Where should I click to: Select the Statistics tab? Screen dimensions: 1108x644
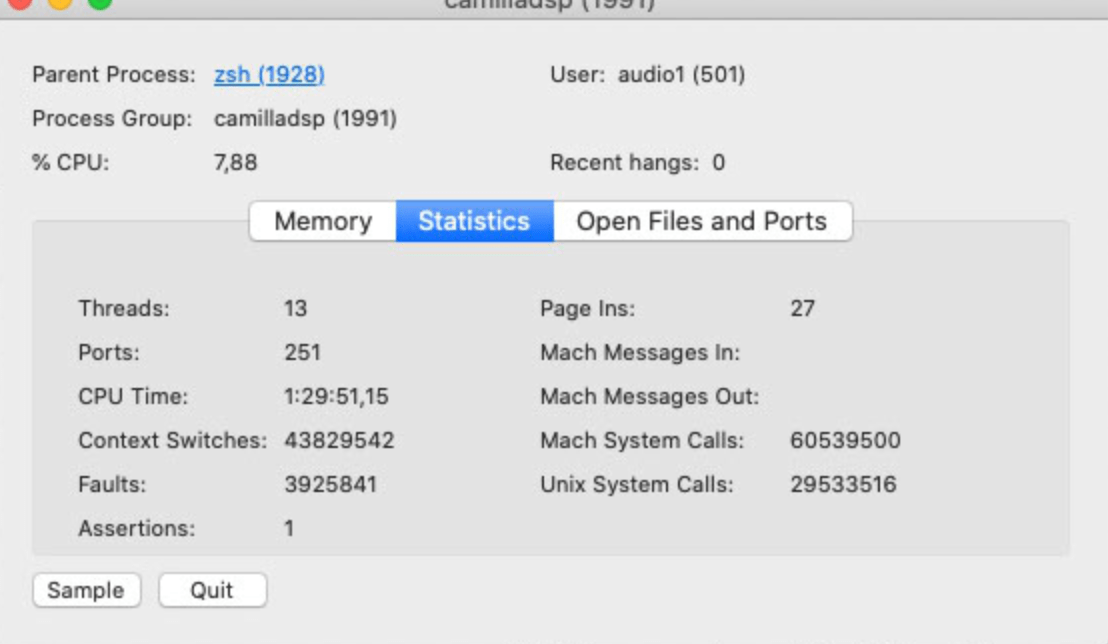(474, 221)
